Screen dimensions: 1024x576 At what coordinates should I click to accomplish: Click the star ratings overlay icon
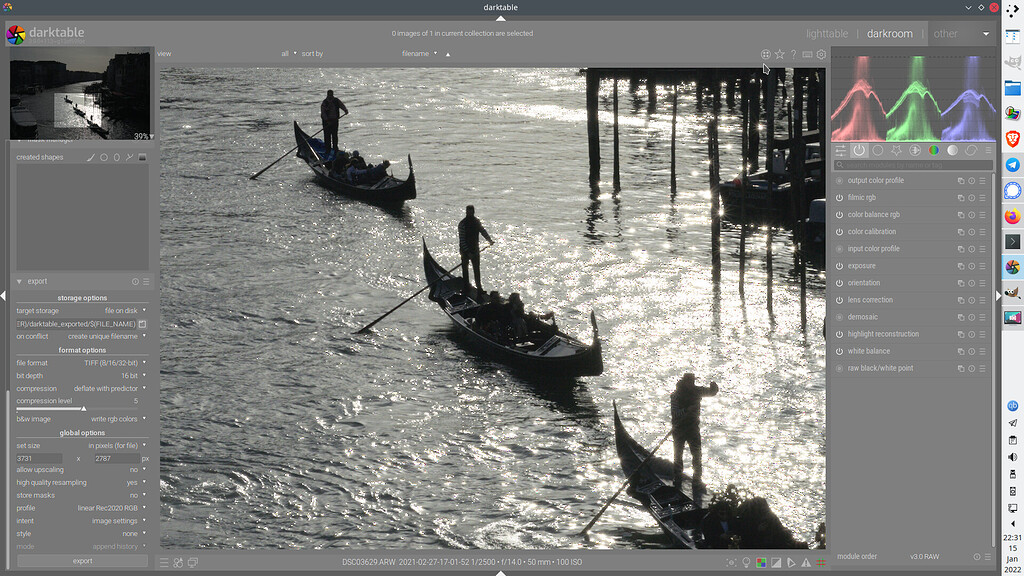click(x=779, y=54)
